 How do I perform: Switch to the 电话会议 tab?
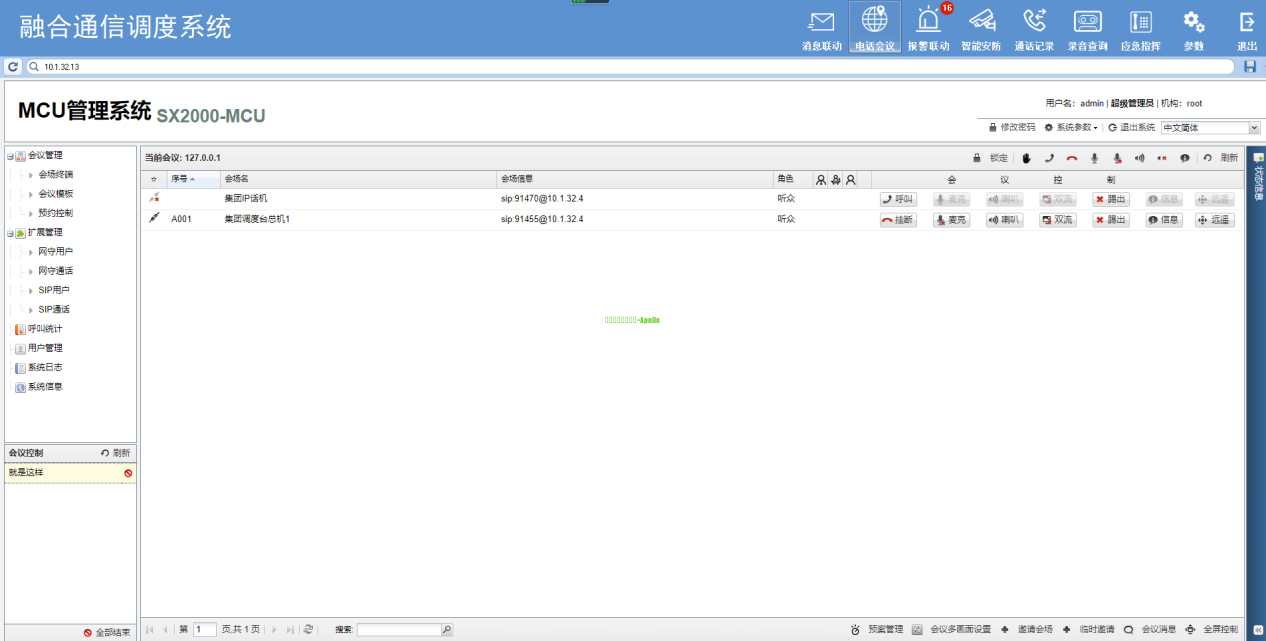(x=874, y=28)
